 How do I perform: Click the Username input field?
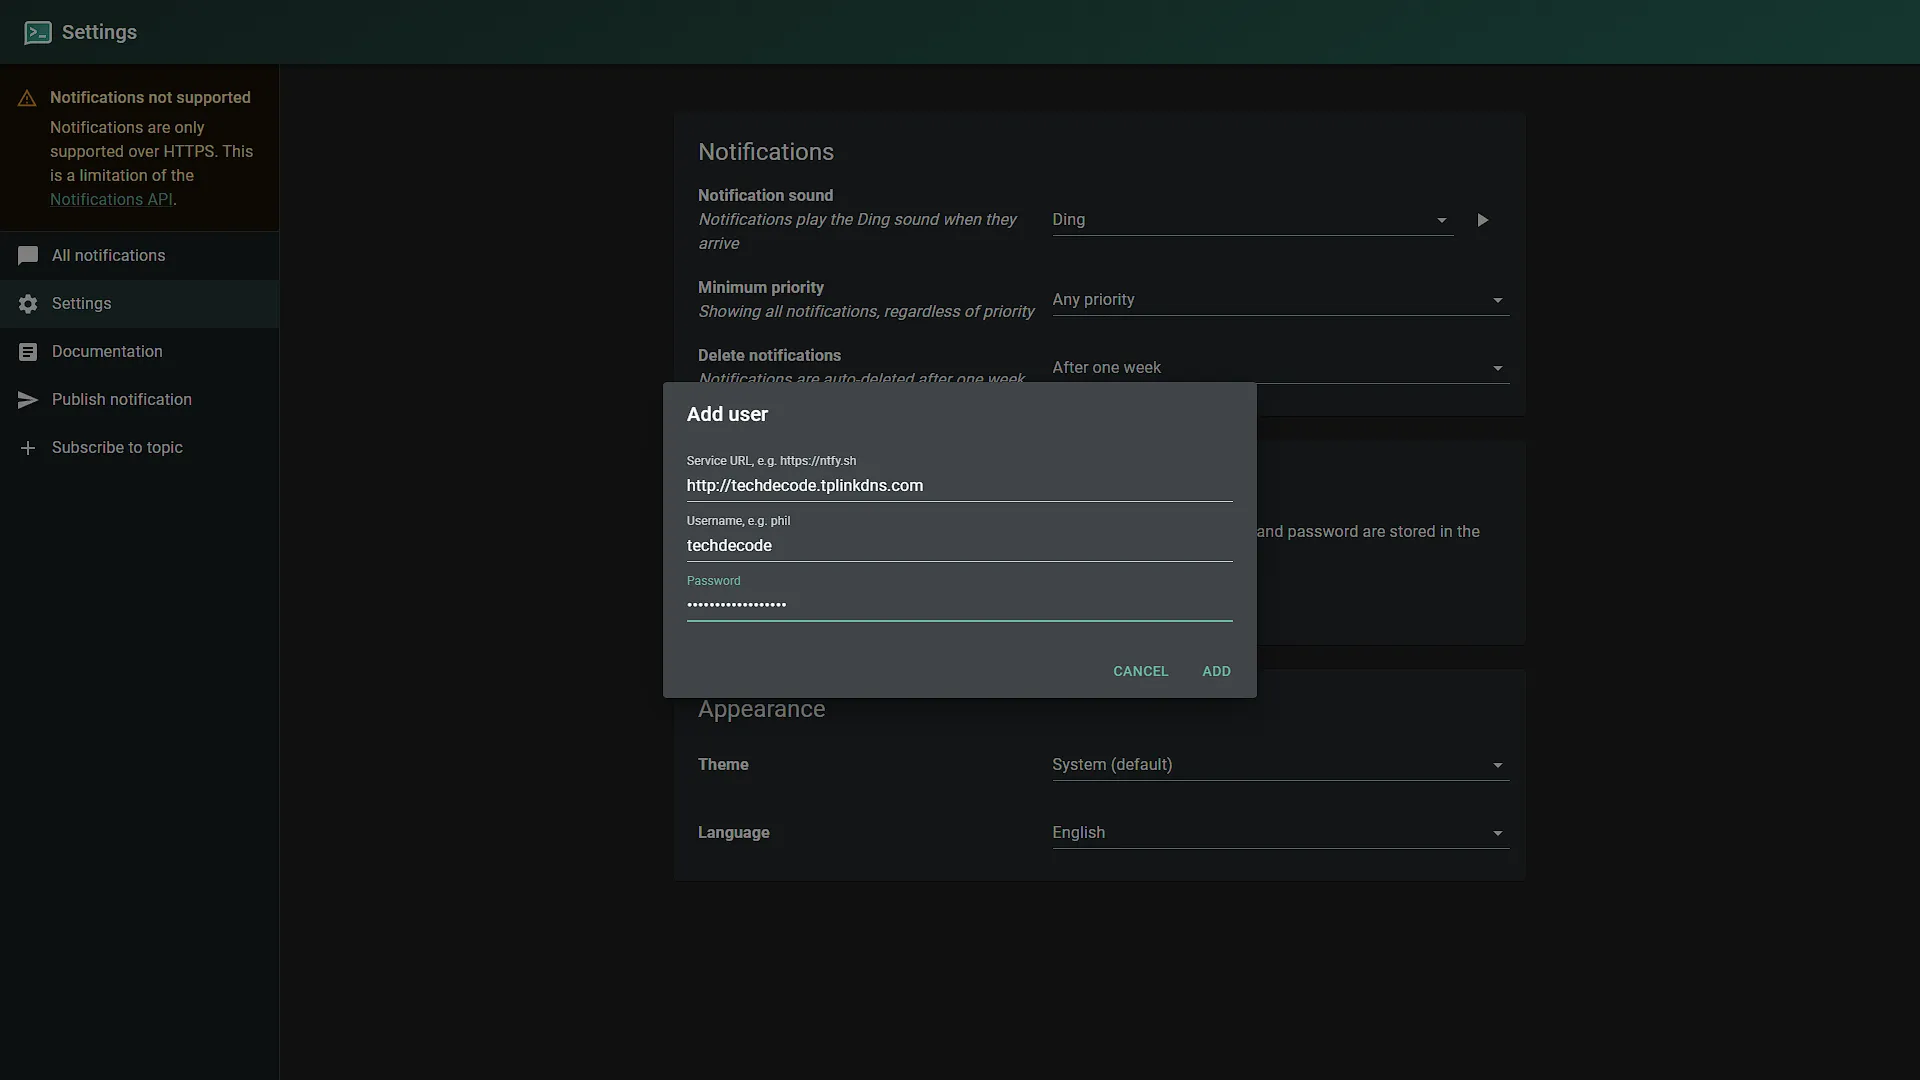[x=959, y=546]
